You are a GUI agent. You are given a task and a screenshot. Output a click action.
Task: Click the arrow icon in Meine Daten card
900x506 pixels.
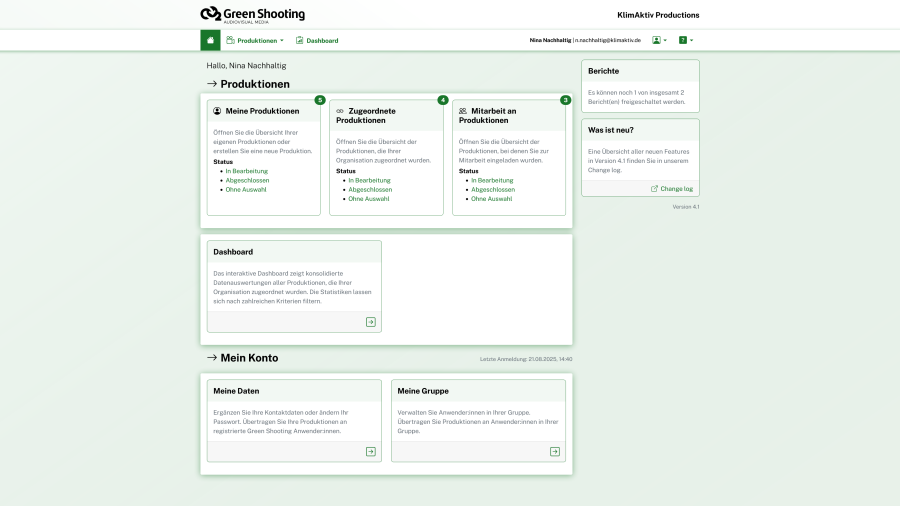coord(370,451)
